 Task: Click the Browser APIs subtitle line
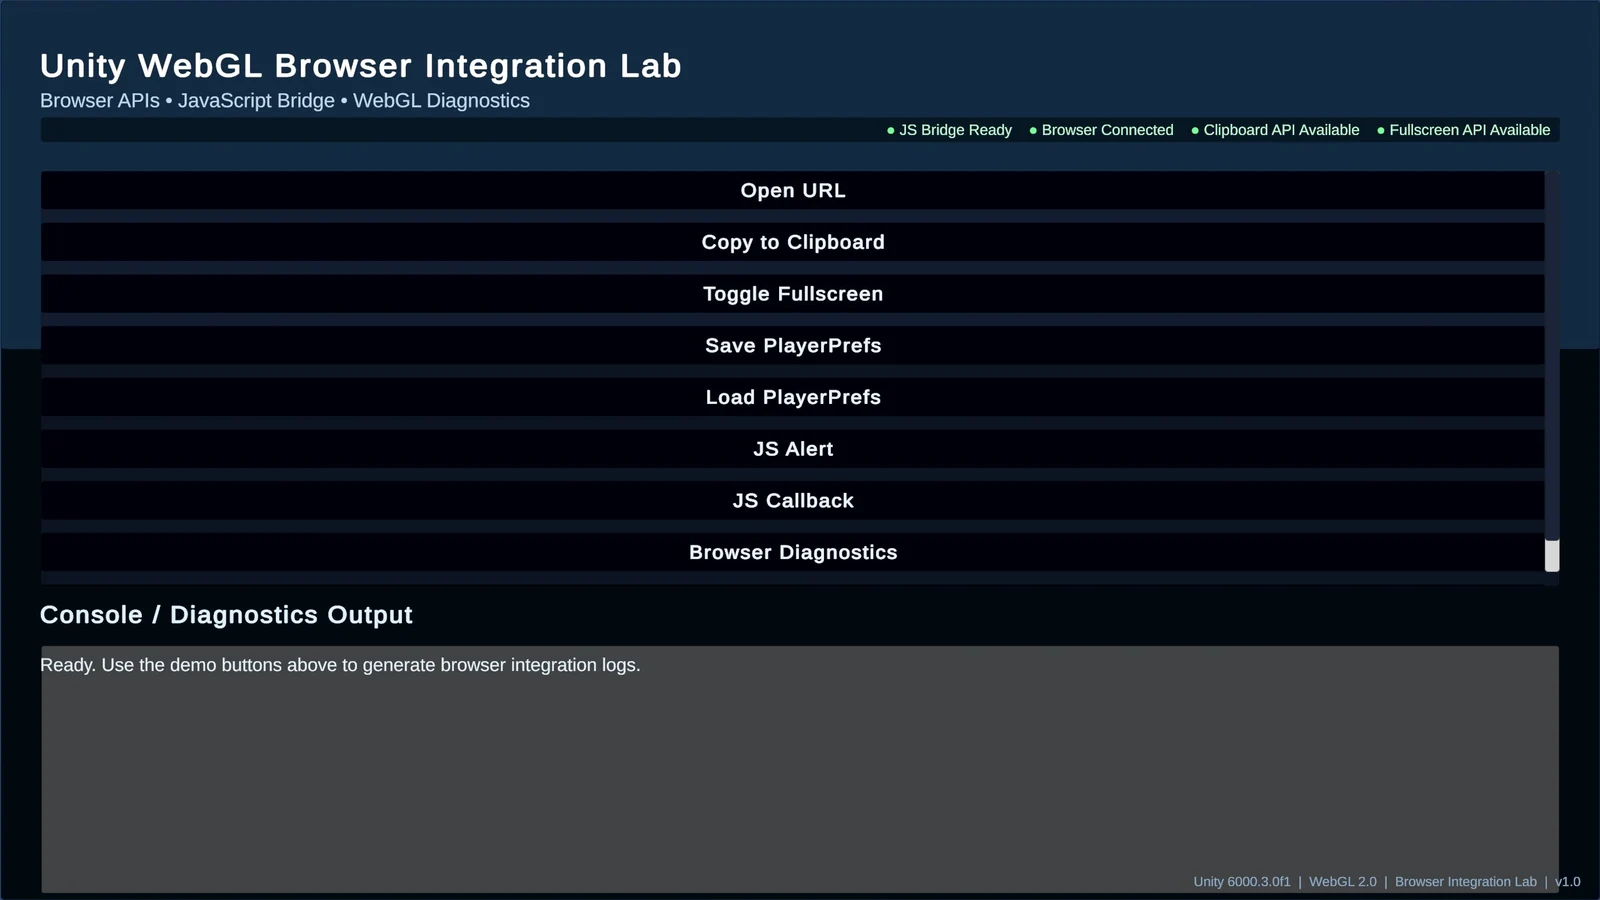tap(285, 101)
